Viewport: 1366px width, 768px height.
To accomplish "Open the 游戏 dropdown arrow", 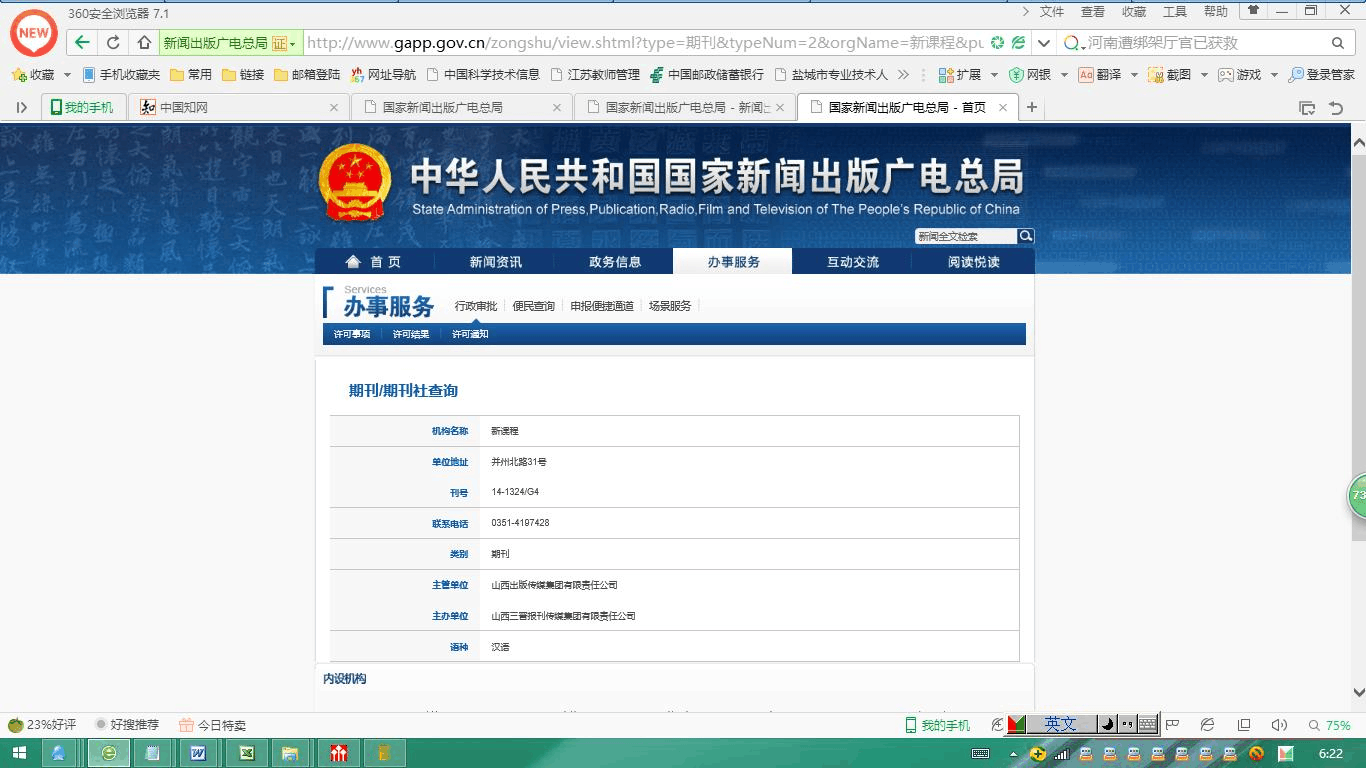I will tap(1274, 75).
